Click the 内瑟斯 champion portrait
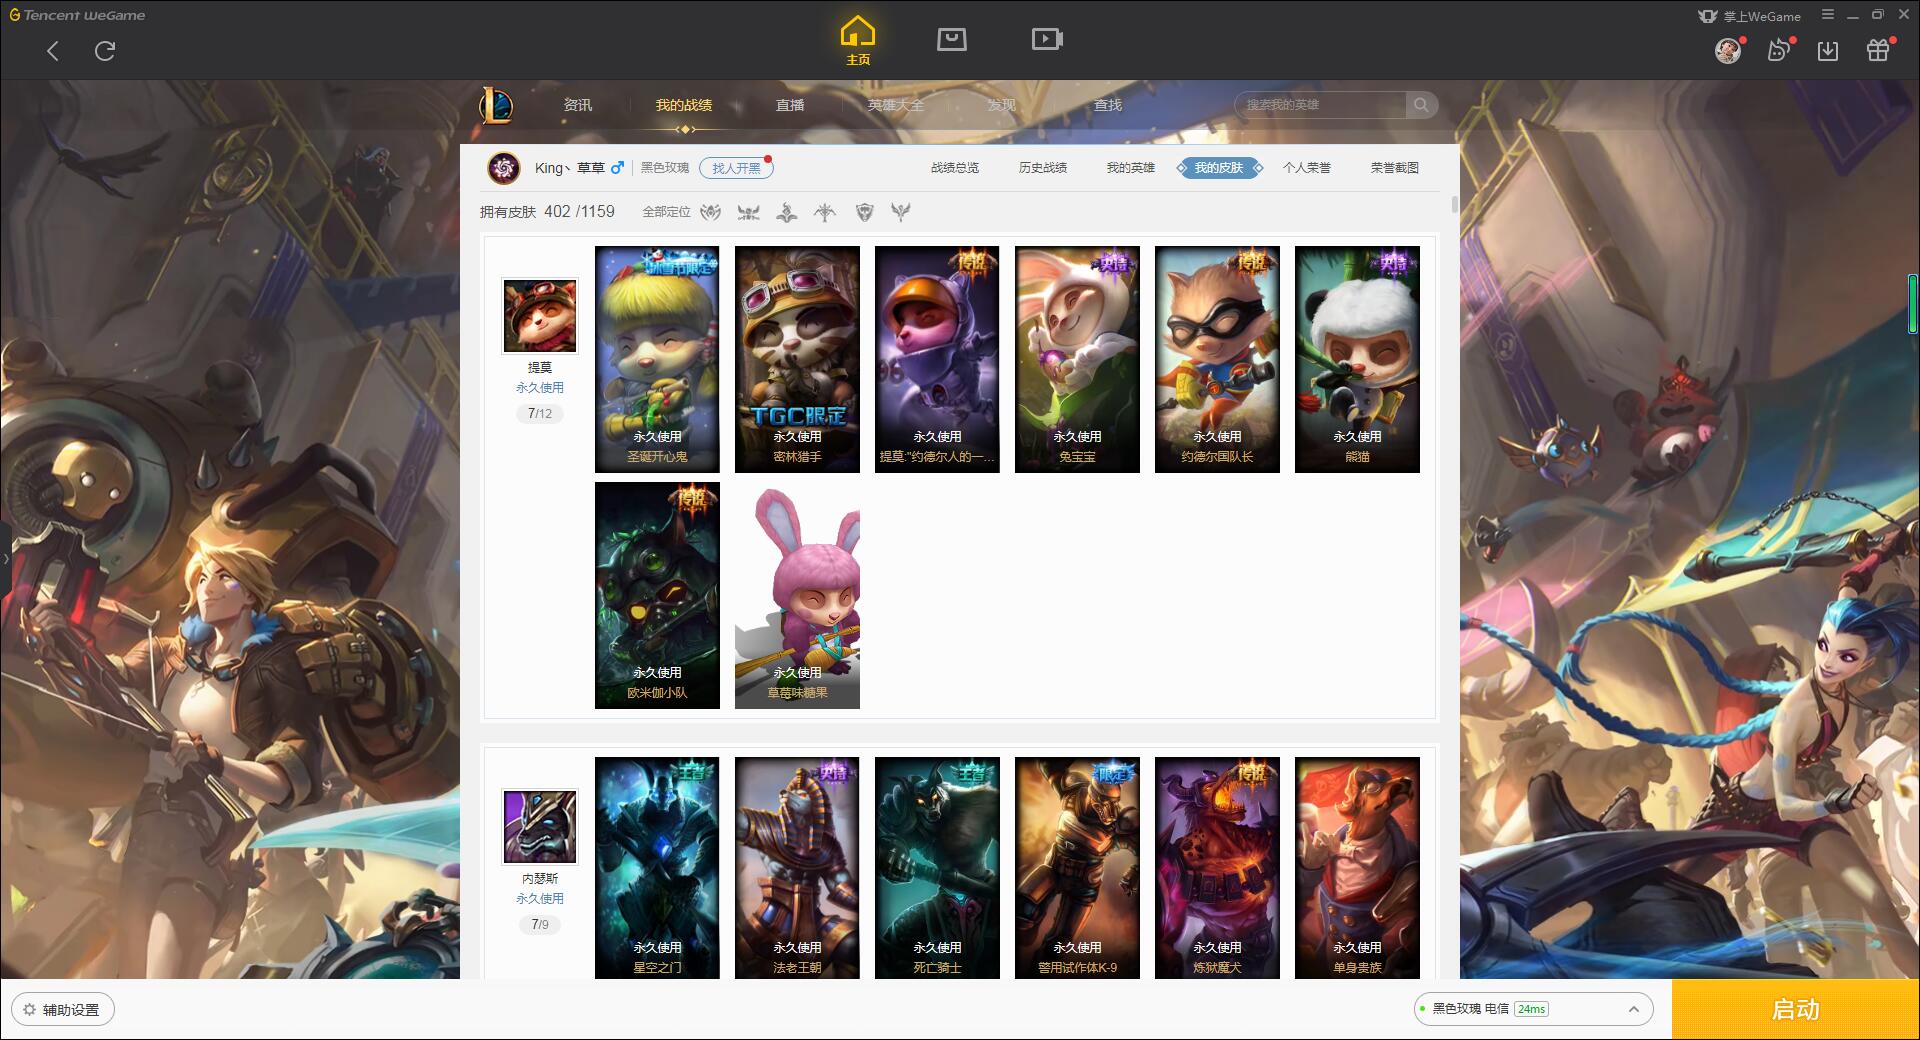The image size is (1920, 1040). pyautogui.click(x=540, y=827)
